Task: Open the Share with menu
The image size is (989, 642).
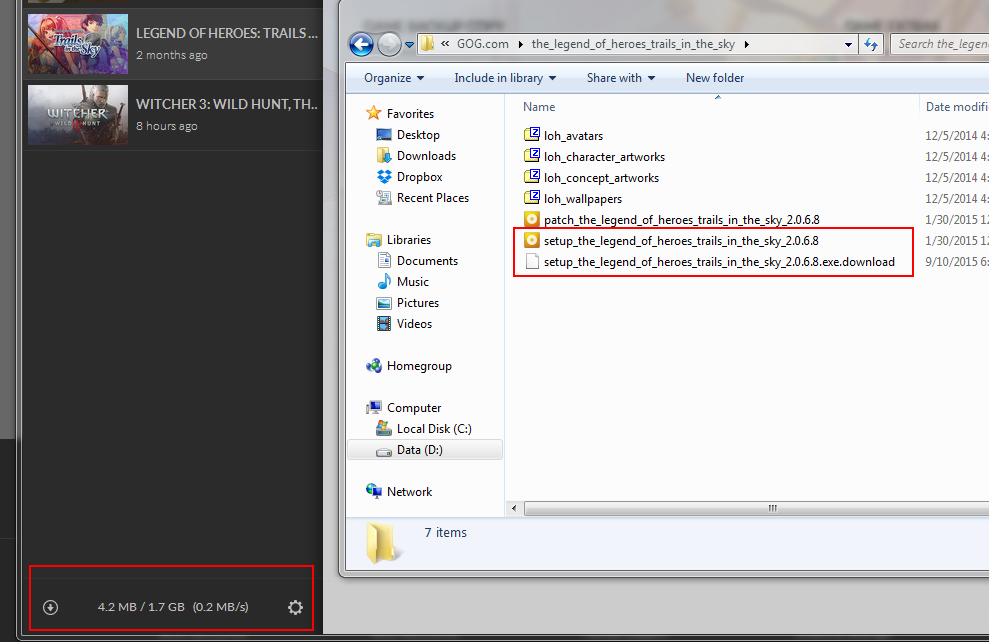Action: click(x=621, y=78)
